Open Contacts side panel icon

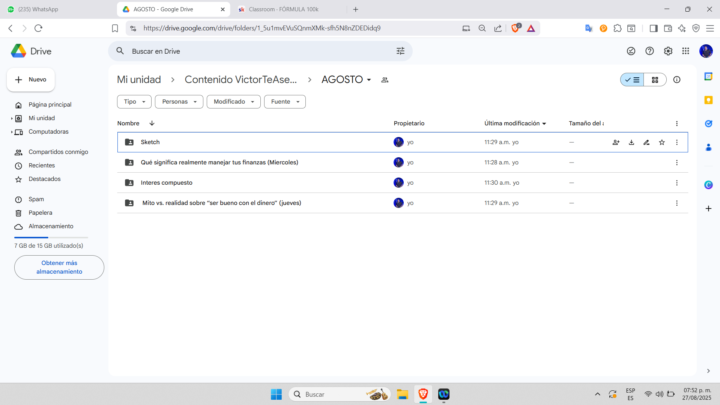709,147
